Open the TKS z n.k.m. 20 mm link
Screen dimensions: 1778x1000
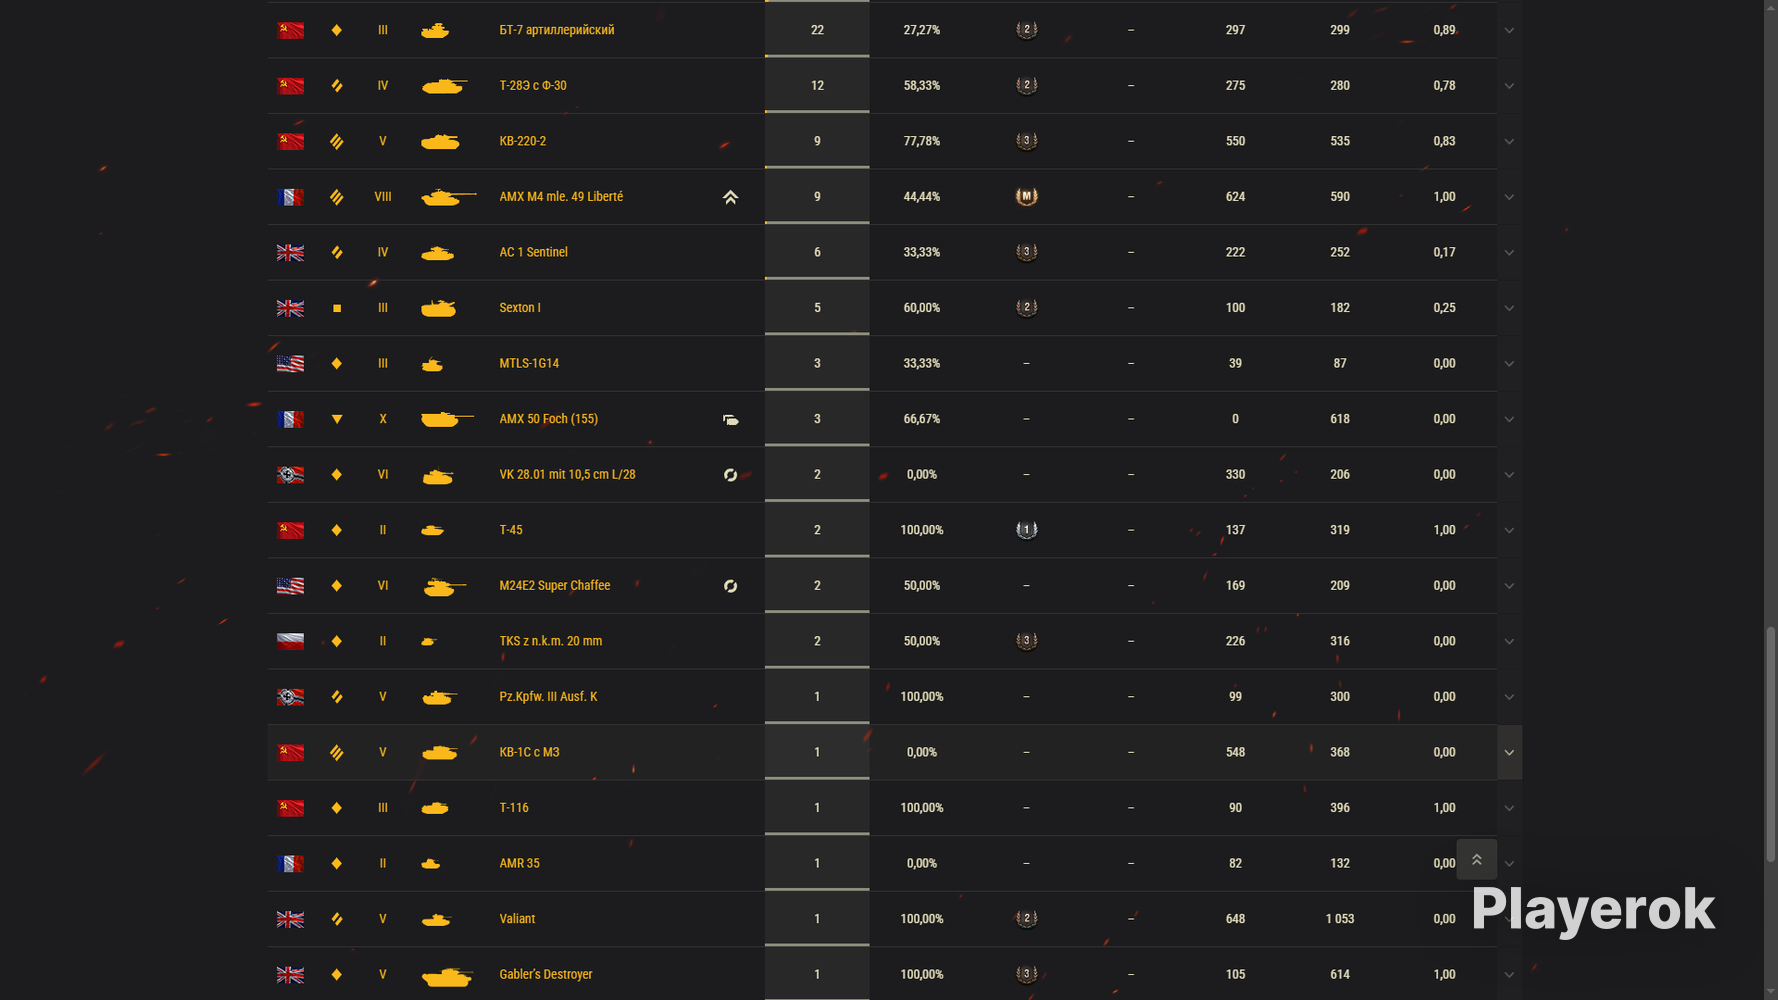550,641
